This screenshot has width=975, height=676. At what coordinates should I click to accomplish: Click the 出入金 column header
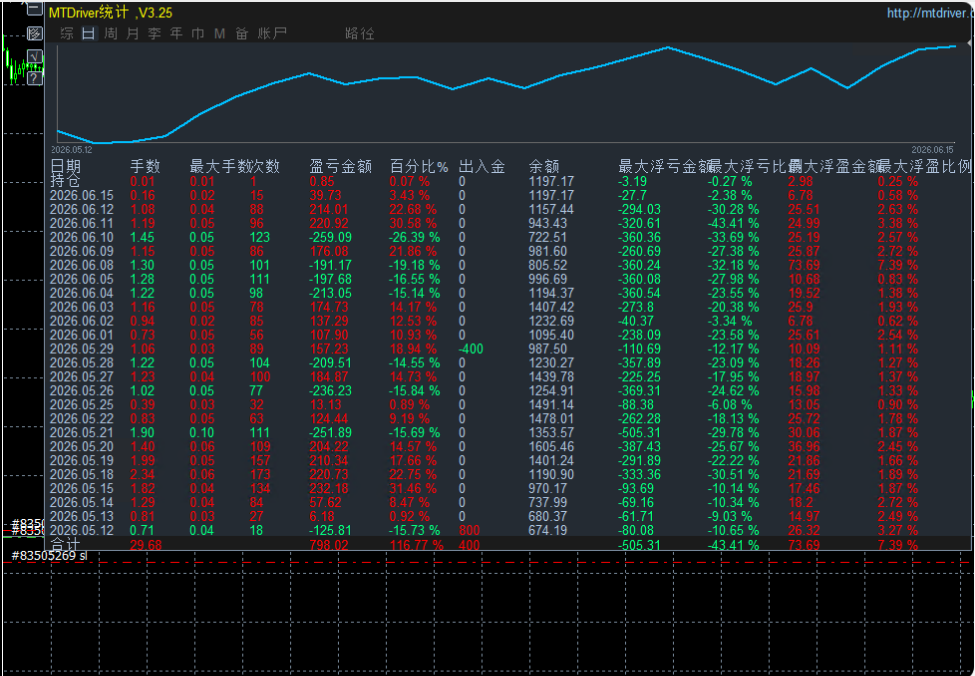pyautogui.click(x=482, y=167)
